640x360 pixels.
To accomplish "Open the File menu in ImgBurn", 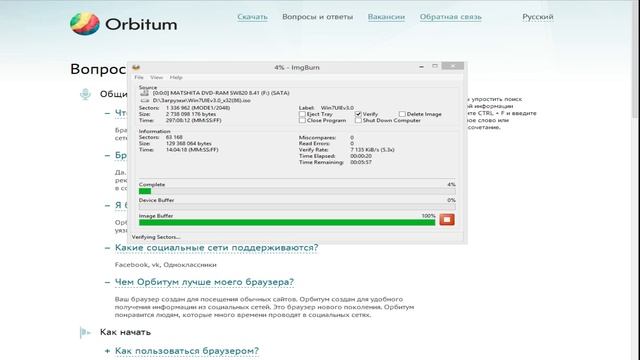I will 139,77.
